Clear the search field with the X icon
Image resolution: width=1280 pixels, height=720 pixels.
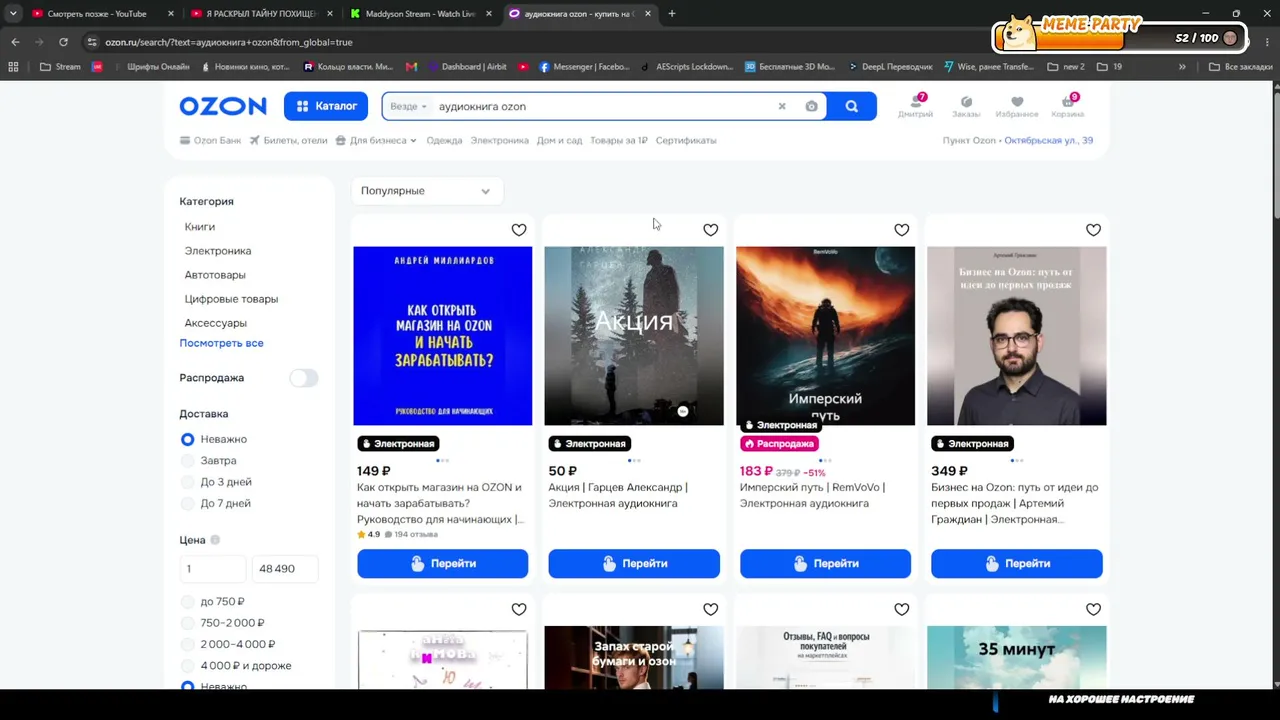tap(782, 106)
